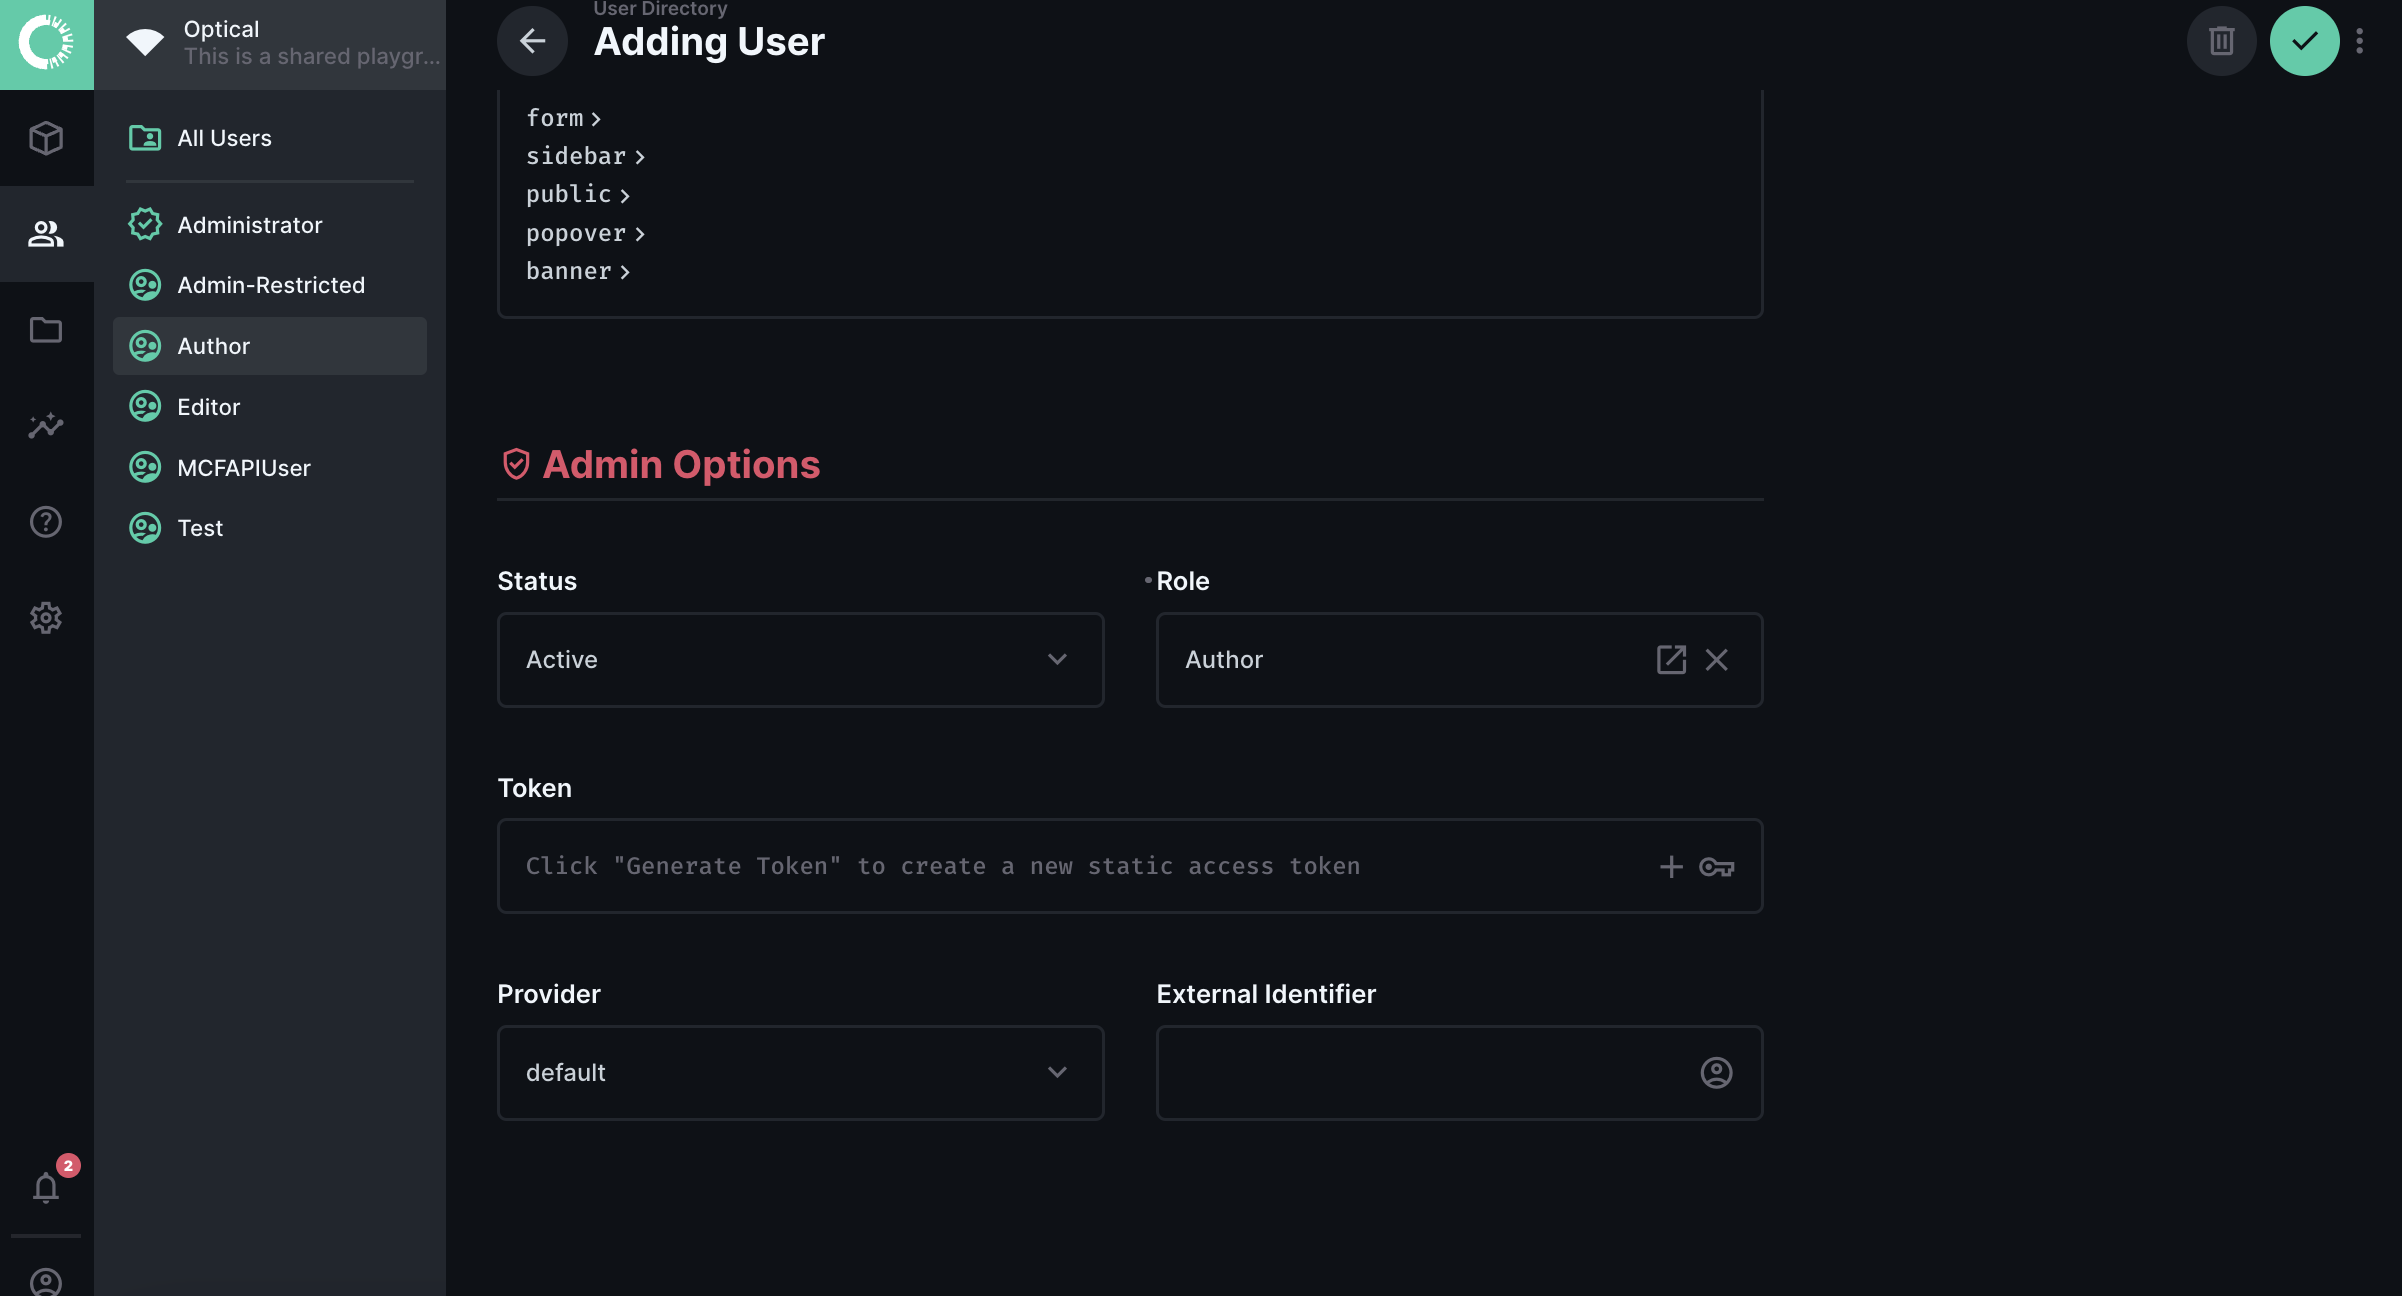Click the All Users people icon in sidebar
This screenshot has height=1296, width=2402.
[x=144, y=136]
